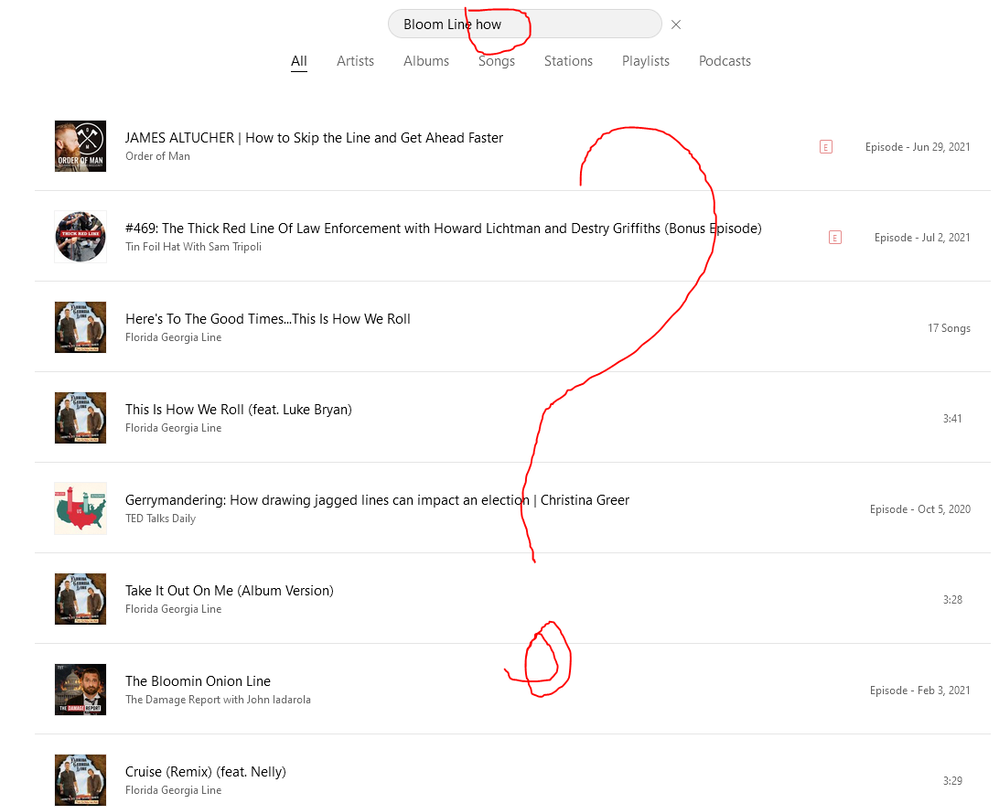The image size is (999, 812).
Task: Clear the search box with the X icon
Action: coord(676,24)
